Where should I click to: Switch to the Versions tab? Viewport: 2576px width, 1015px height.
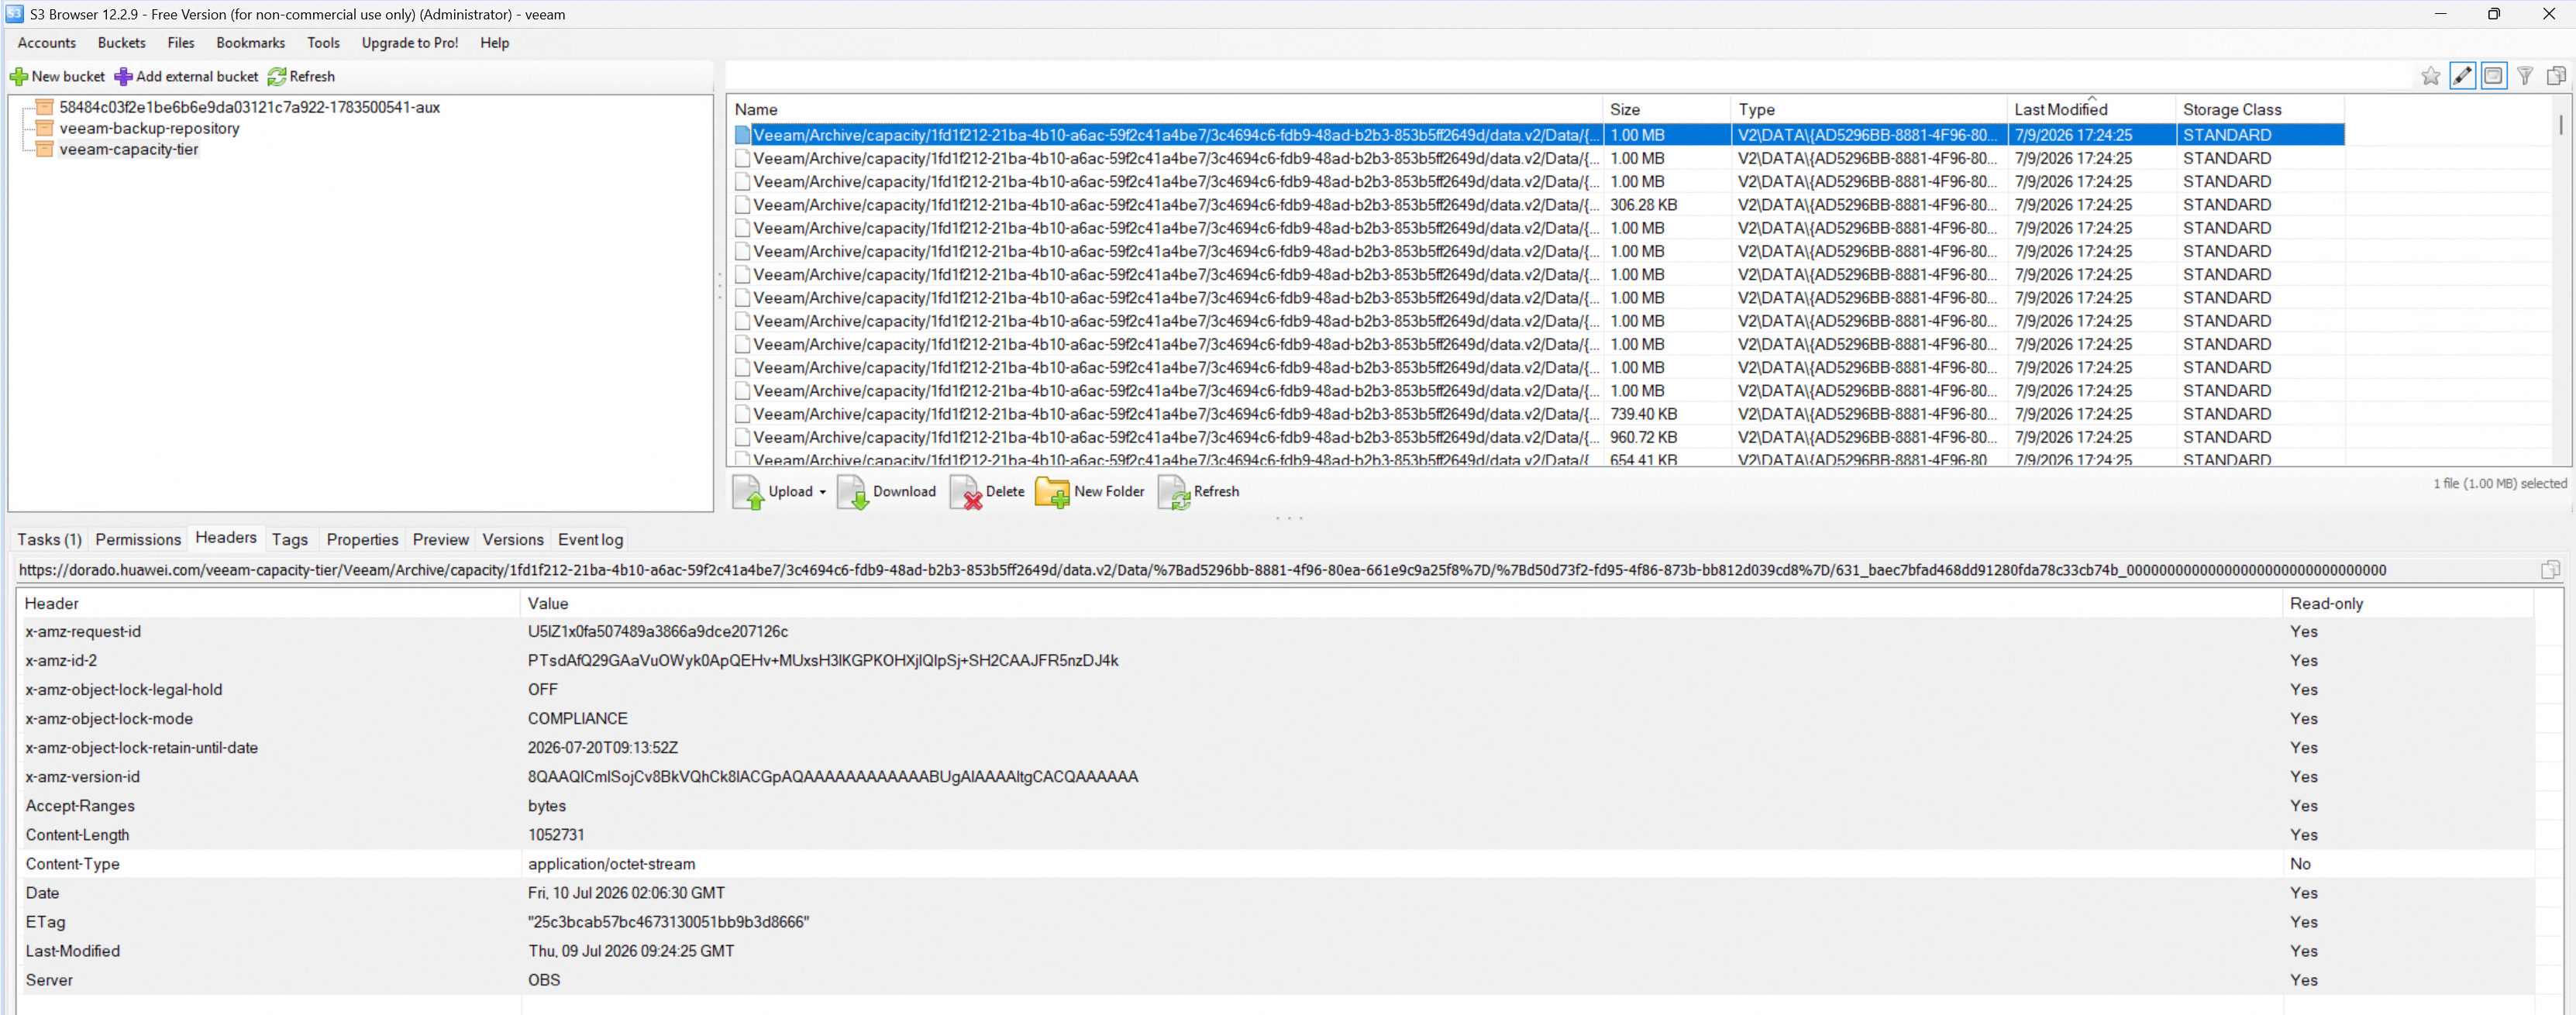[x=513, y=540]
